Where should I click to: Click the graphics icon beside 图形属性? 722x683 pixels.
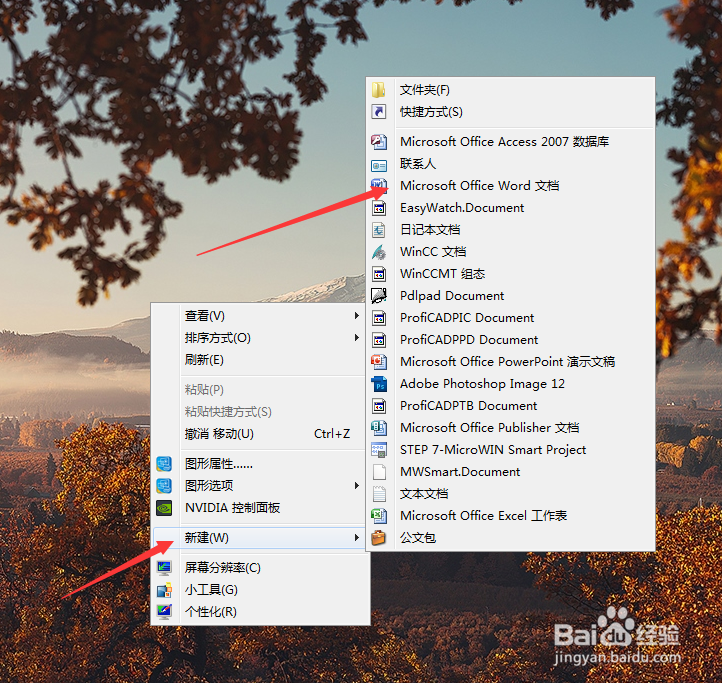(x=164, y=464)
